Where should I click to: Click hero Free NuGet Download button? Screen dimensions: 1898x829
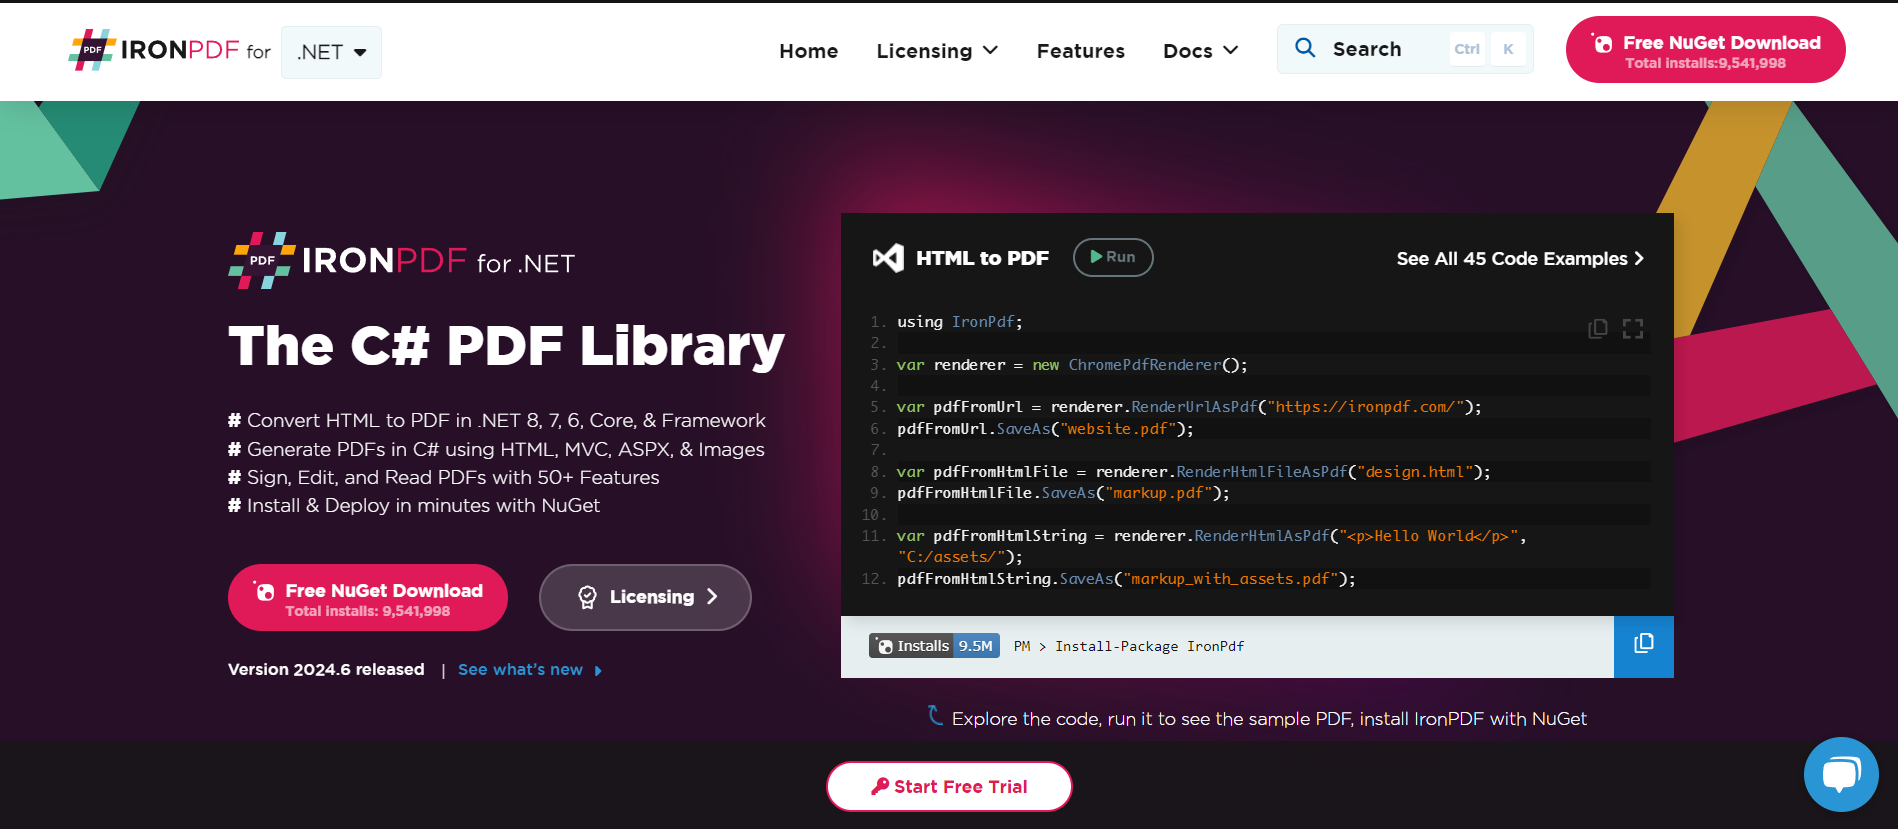pyautogui.click(x=368, y=598)
